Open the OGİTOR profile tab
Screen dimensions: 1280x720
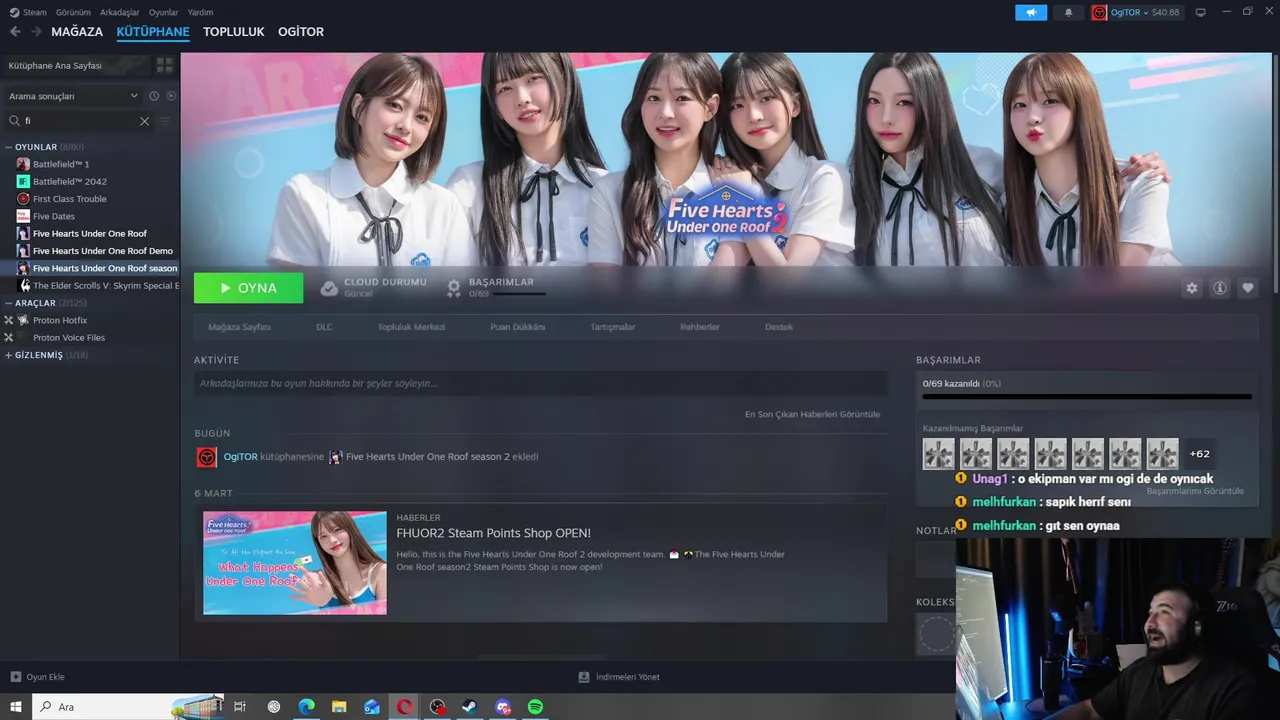(x=301, y=32)
